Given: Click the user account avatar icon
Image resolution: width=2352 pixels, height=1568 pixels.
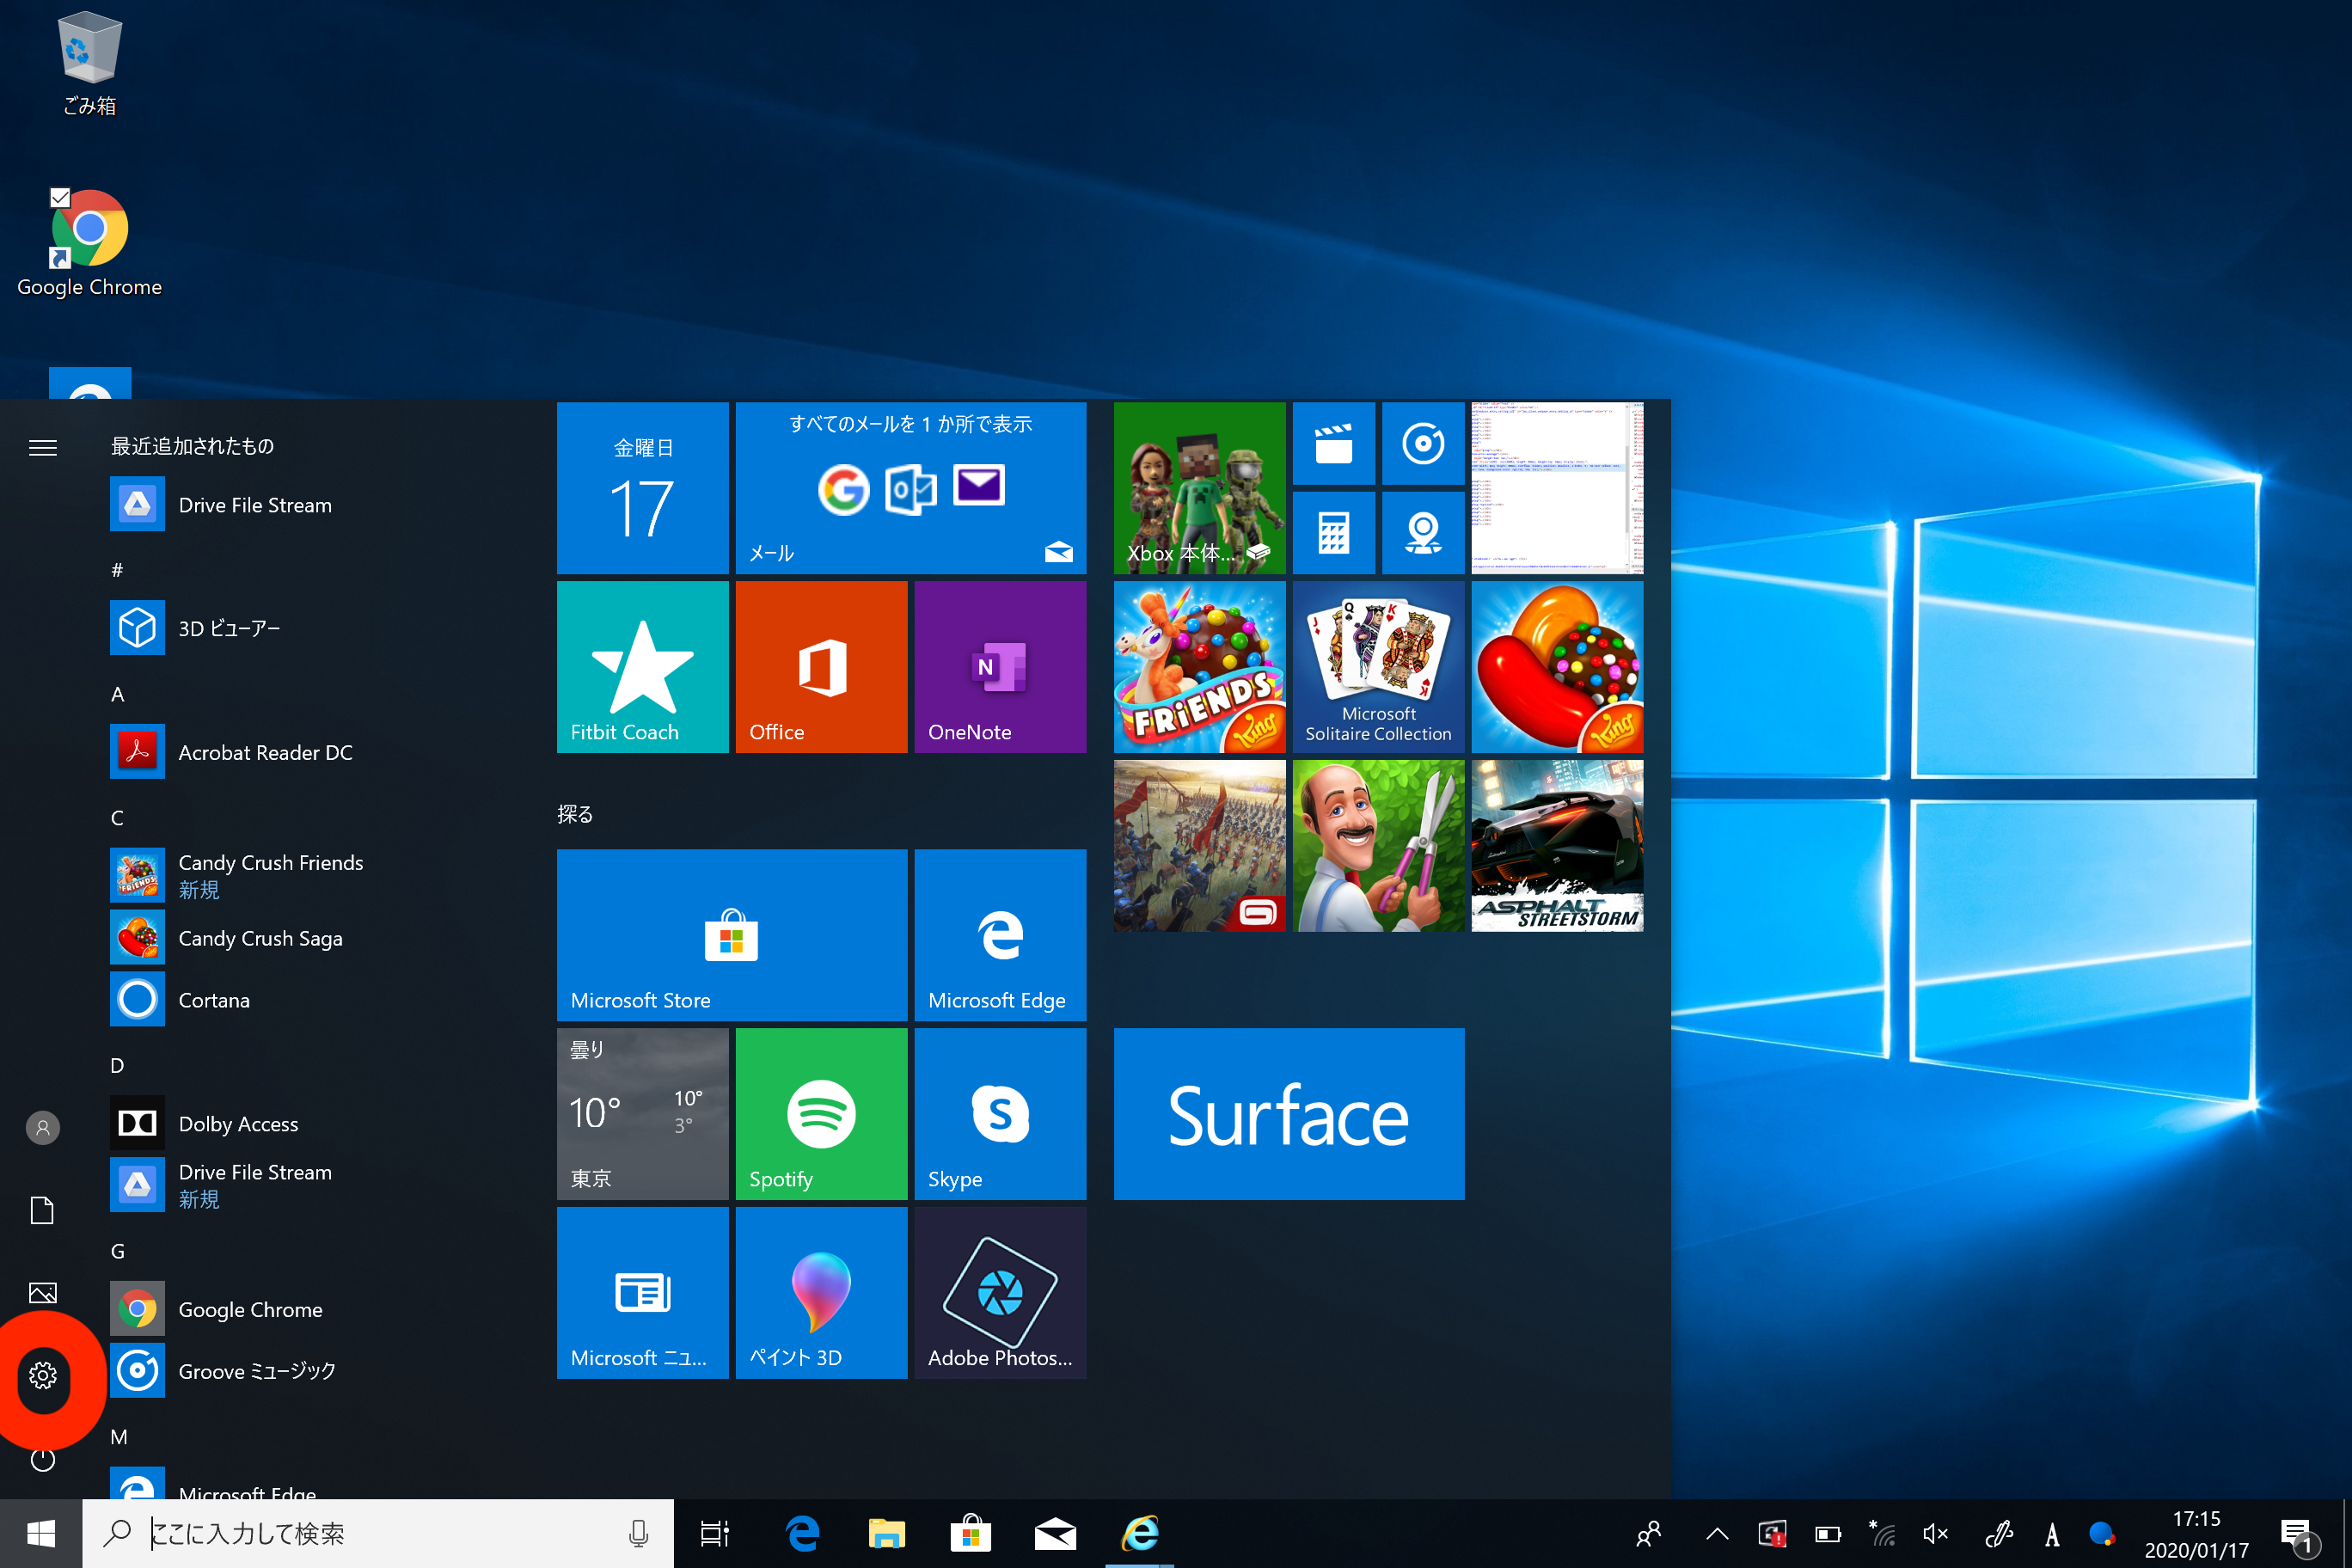Looking at the screenshot, I should pyautogui.click(x=42, y=1128).
